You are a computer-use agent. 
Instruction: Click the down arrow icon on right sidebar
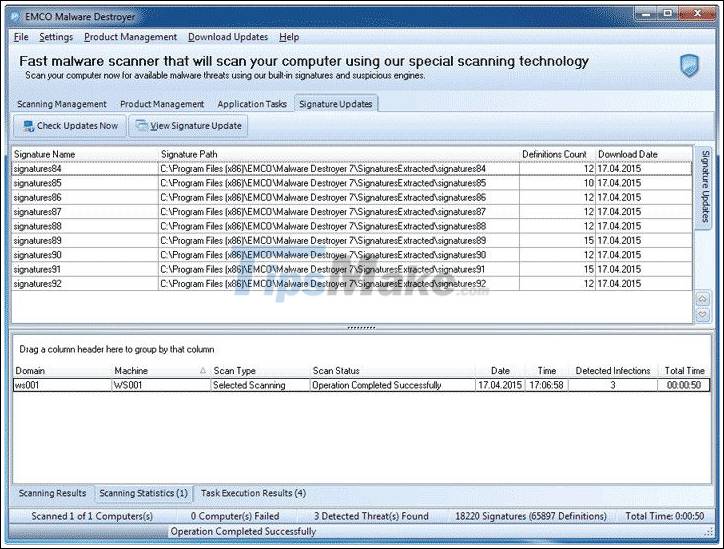702,315
